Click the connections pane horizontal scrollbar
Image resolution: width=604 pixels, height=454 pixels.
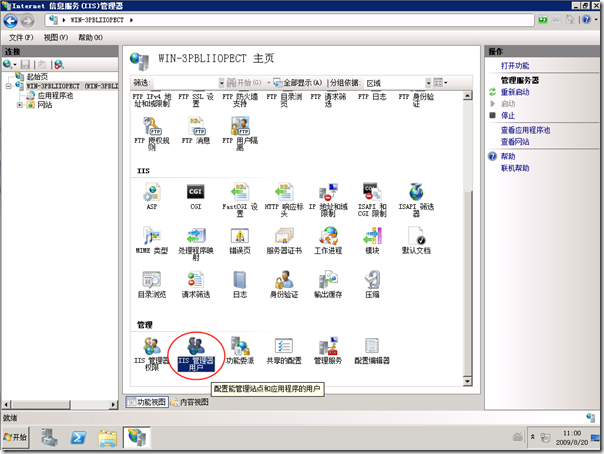coord(60,405)
